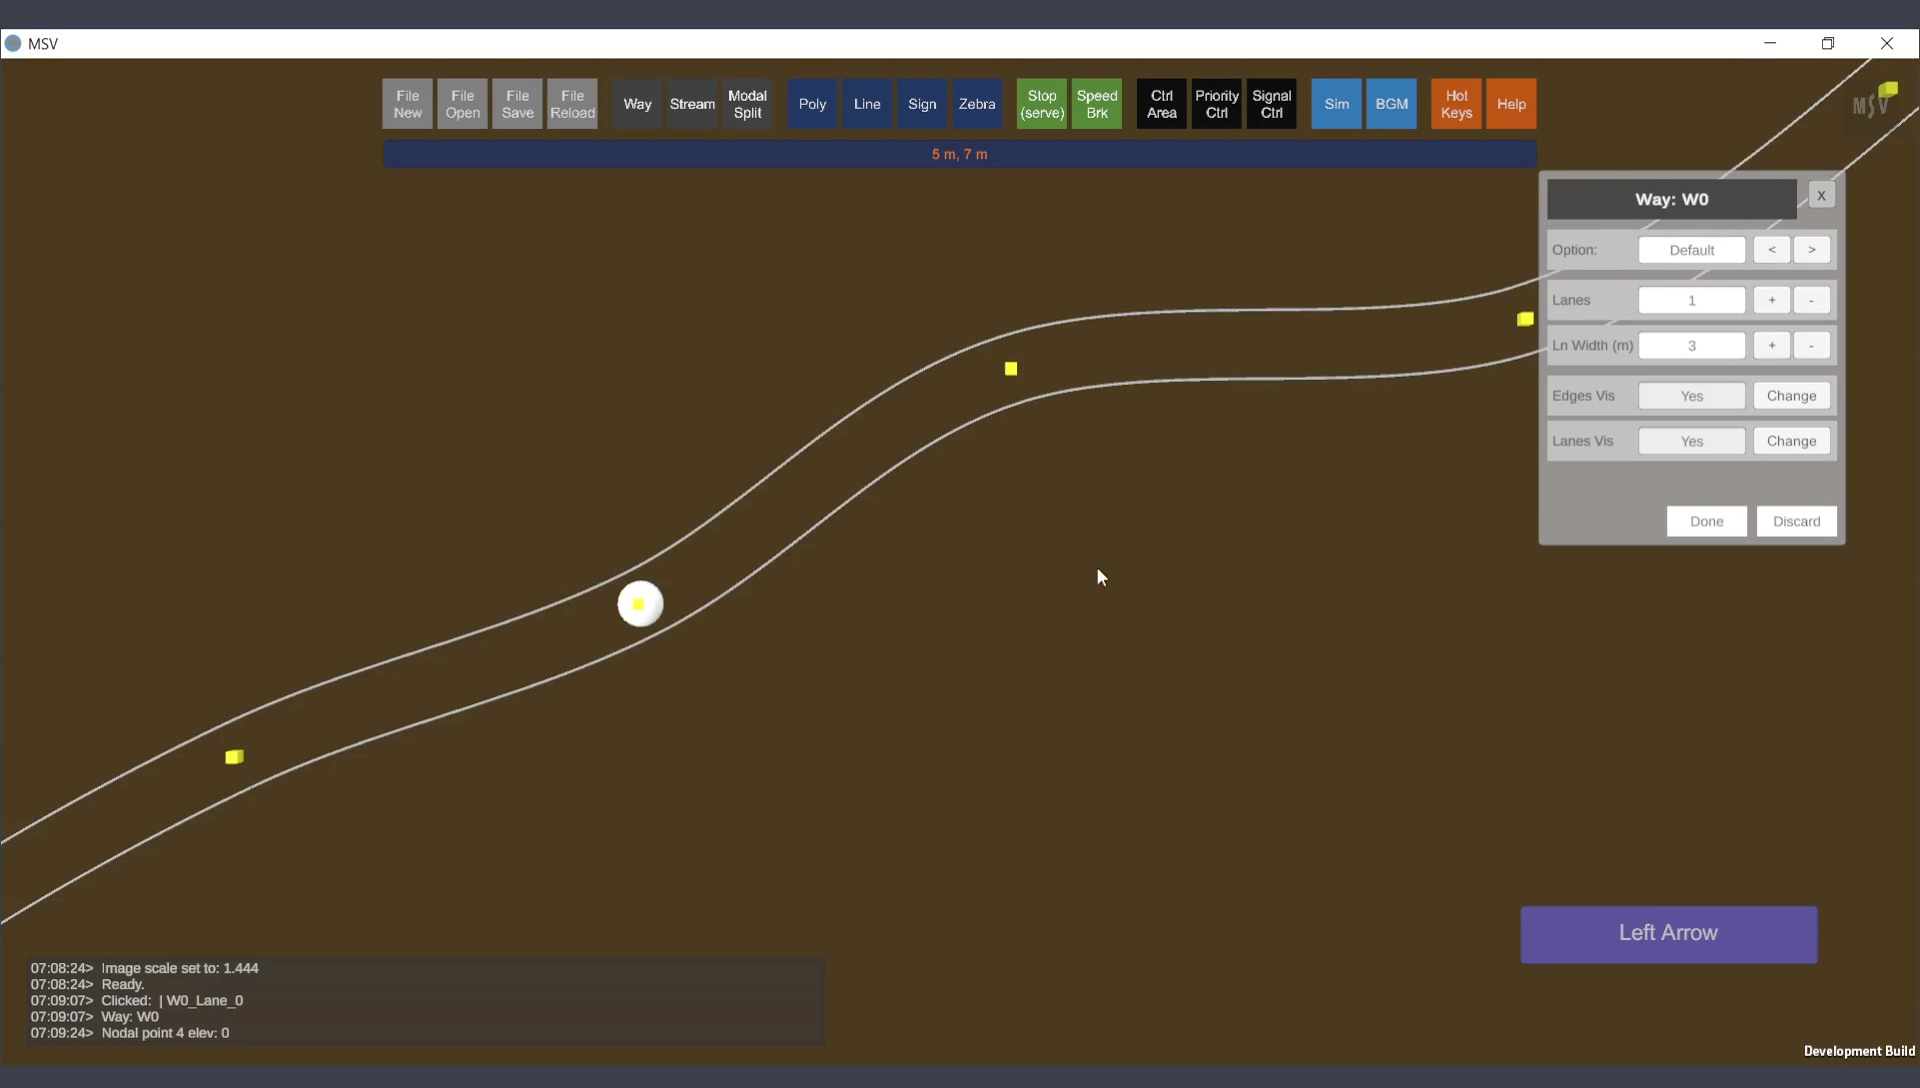The height and width of the screenshot is (1088, 1920).
Task: Toggle BGM background music button
Action: pyautogui.click(x=1391, y=104)
